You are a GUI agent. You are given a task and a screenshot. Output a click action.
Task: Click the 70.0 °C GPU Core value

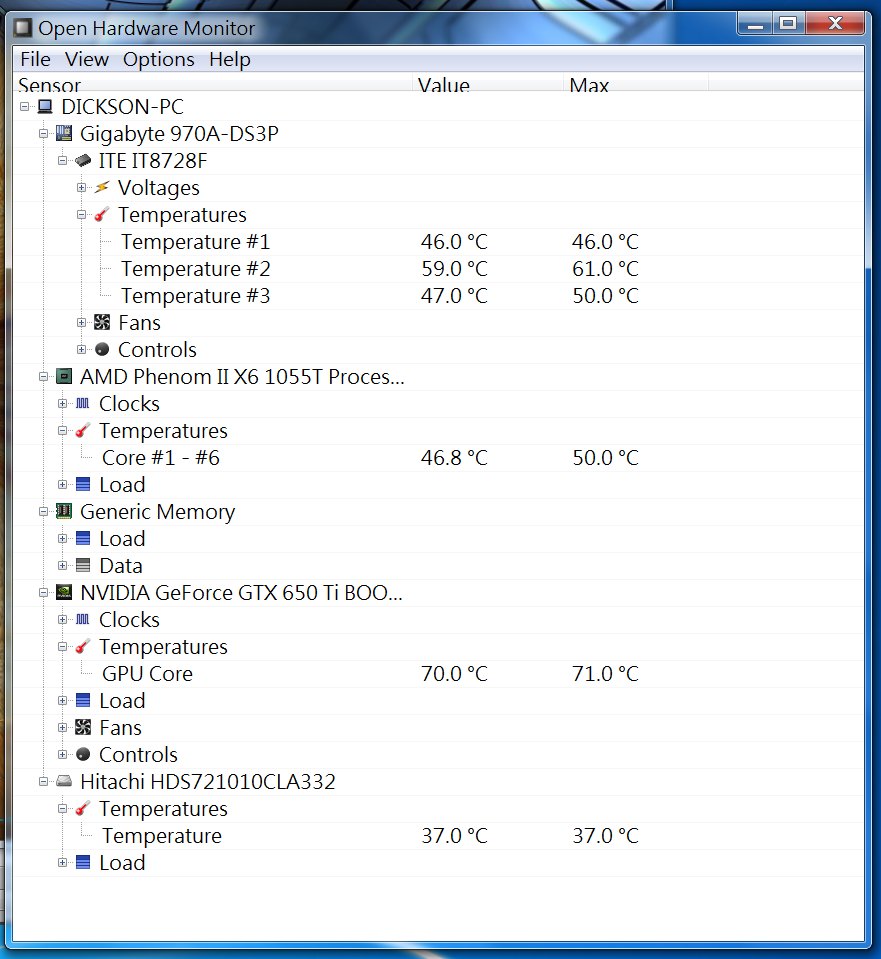[455, 673]
